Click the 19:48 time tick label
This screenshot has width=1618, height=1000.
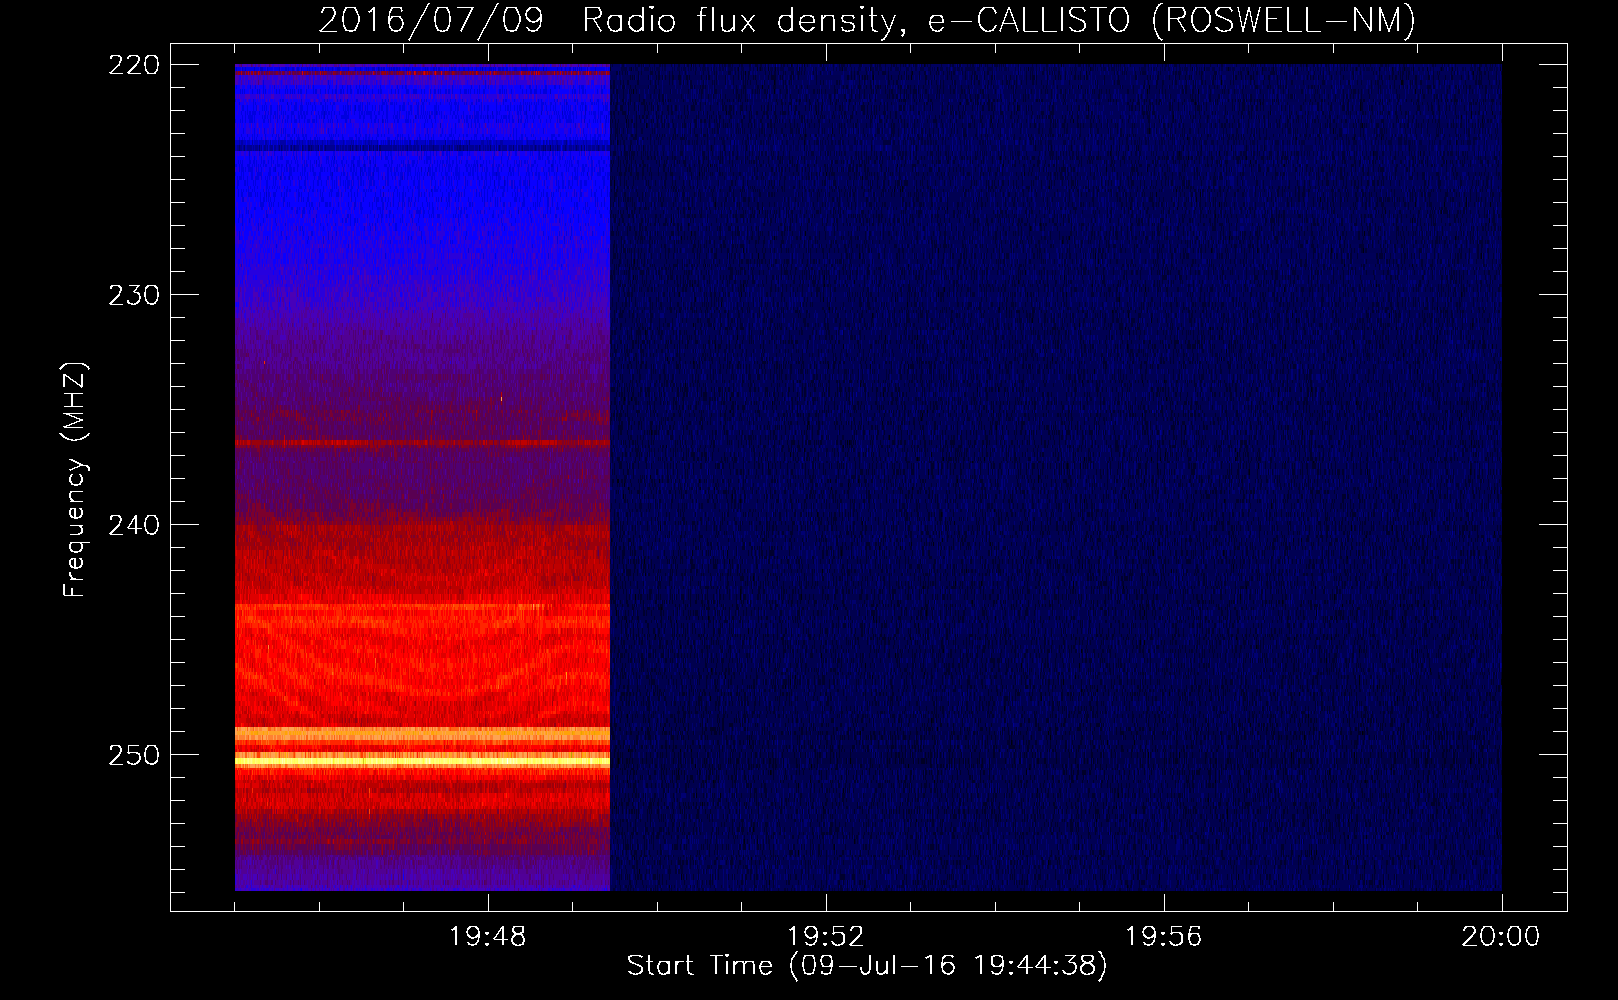point(488,937)
